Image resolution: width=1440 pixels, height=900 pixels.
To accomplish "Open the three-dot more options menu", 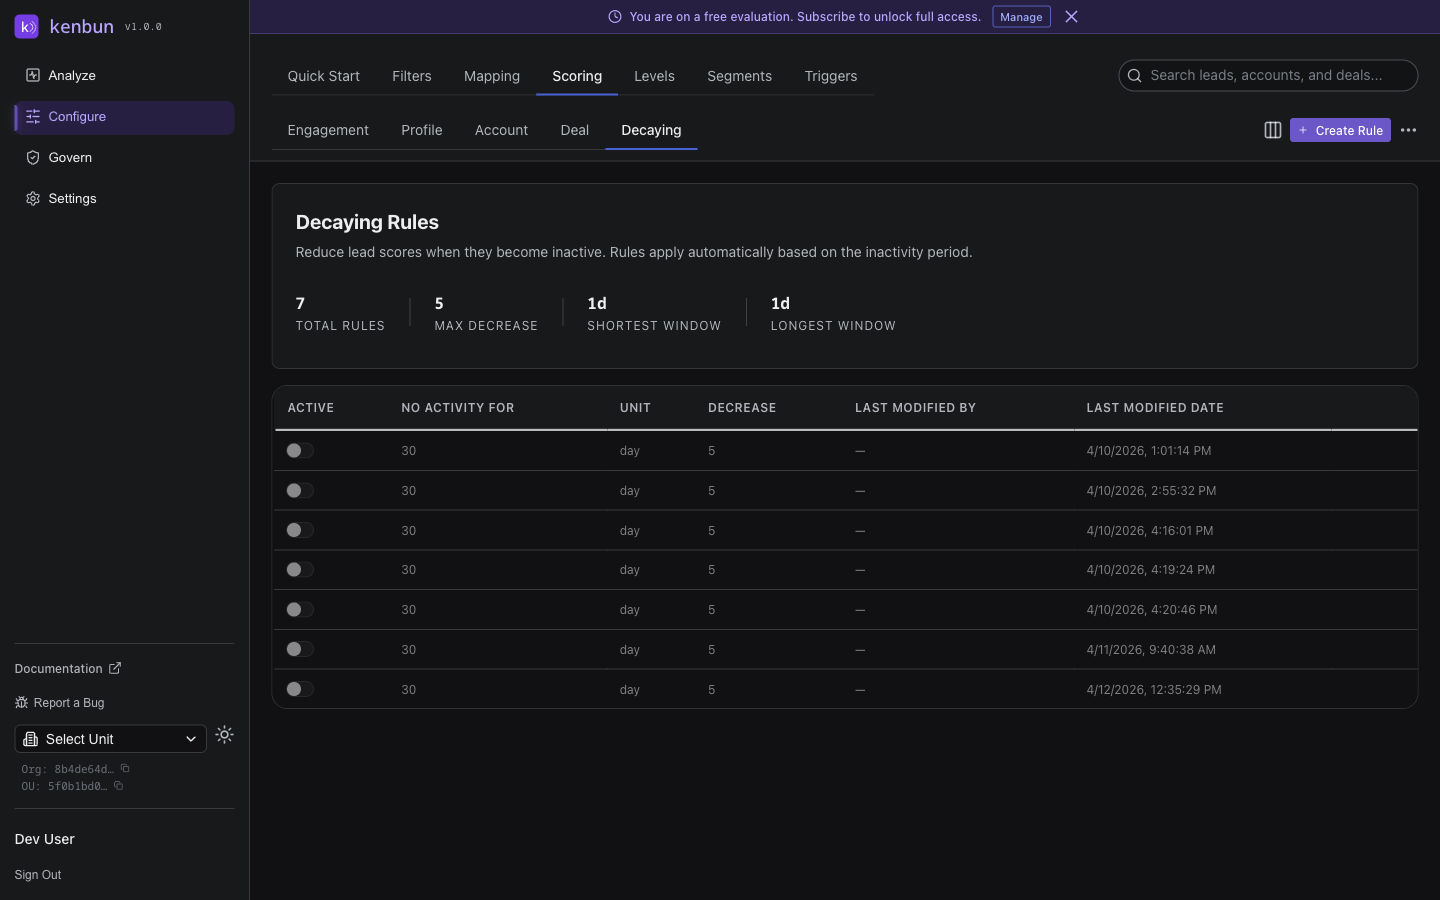I will pyautogui.click(x=1408, y=130).
